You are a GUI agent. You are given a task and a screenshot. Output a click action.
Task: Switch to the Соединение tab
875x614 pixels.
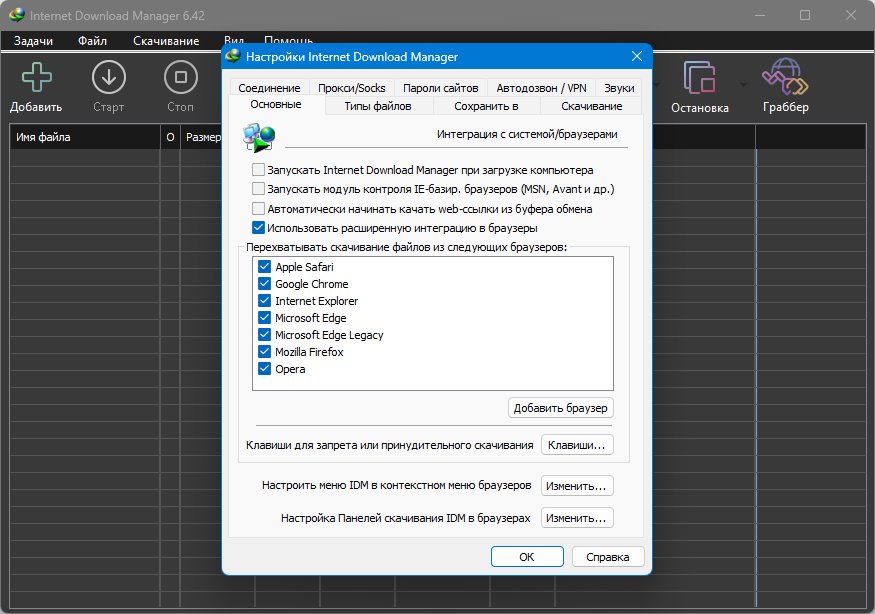click(x=269, y=88)
